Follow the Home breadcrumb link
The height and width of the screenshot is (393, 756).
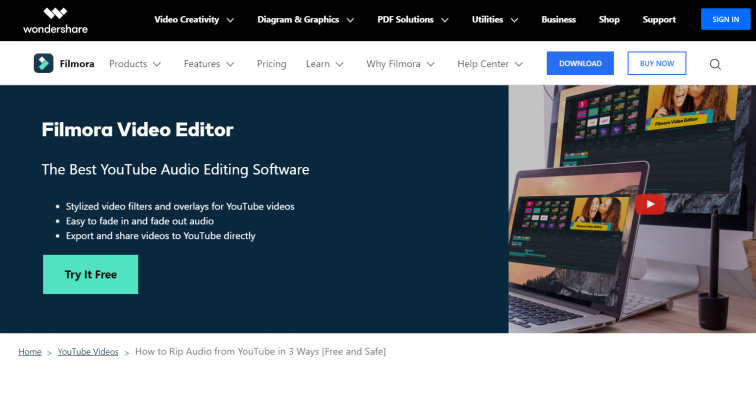click(30, 352)
